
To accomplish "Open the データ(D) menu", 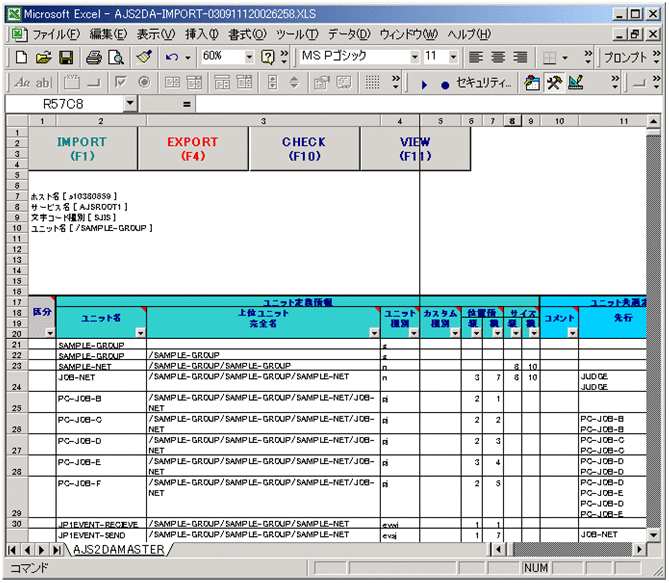I will click(349, 34).
